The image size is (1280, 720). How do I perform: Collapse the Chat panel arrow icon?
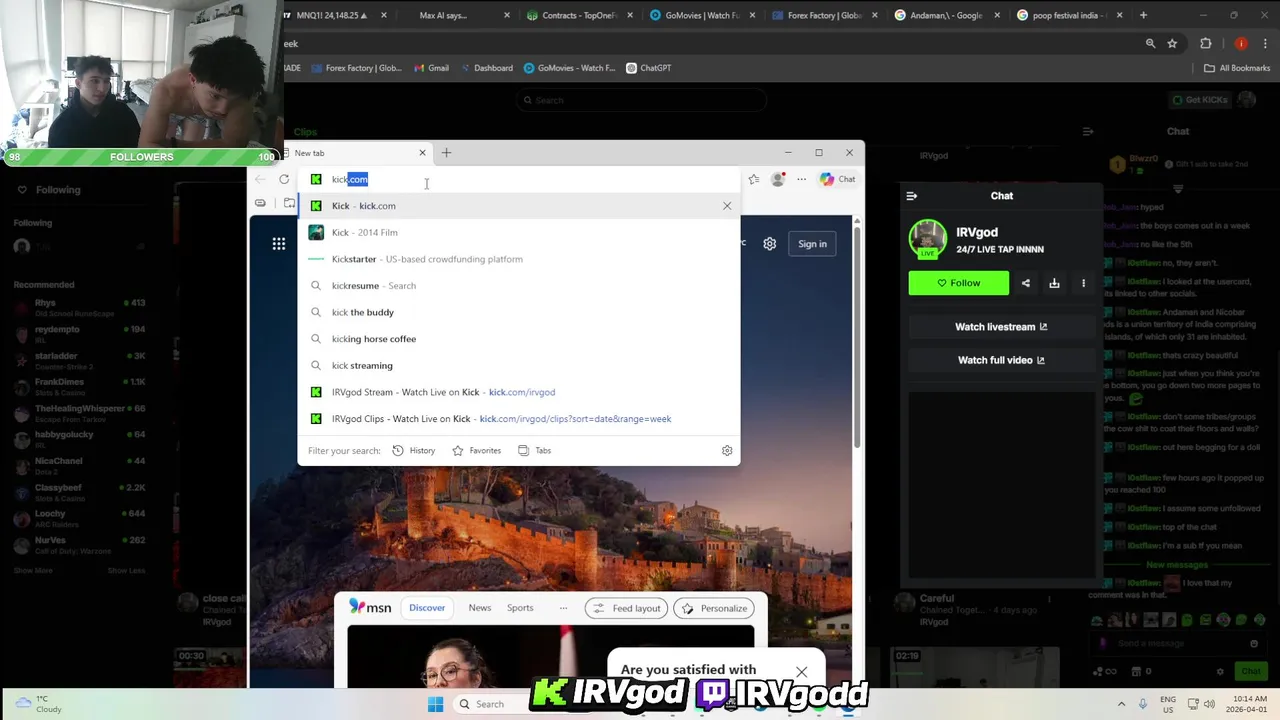[x=911, y=196]
